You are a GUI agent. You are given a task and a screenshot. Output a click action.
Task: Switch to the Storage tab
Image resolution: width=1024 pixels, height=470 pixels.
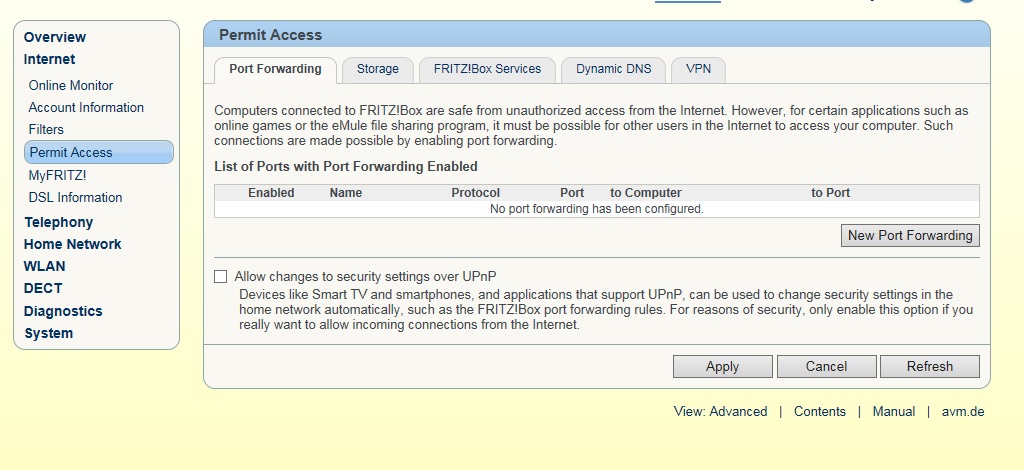(377, 69)
